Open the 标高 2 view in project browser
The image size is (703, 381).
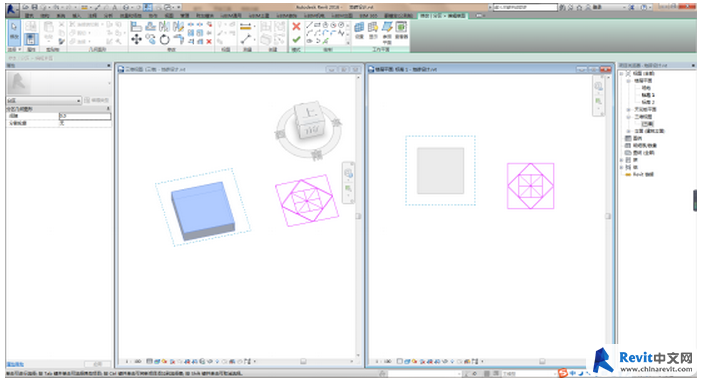tap(648, 102)
